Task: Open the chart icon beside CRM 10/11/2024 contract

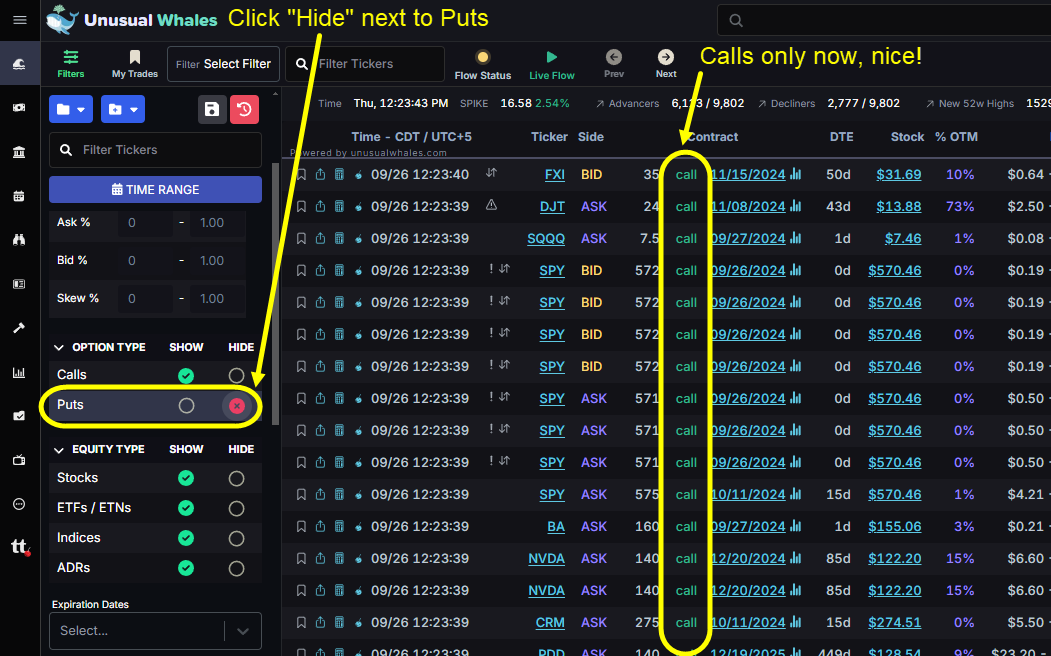Action: click(x=796, y=622)
